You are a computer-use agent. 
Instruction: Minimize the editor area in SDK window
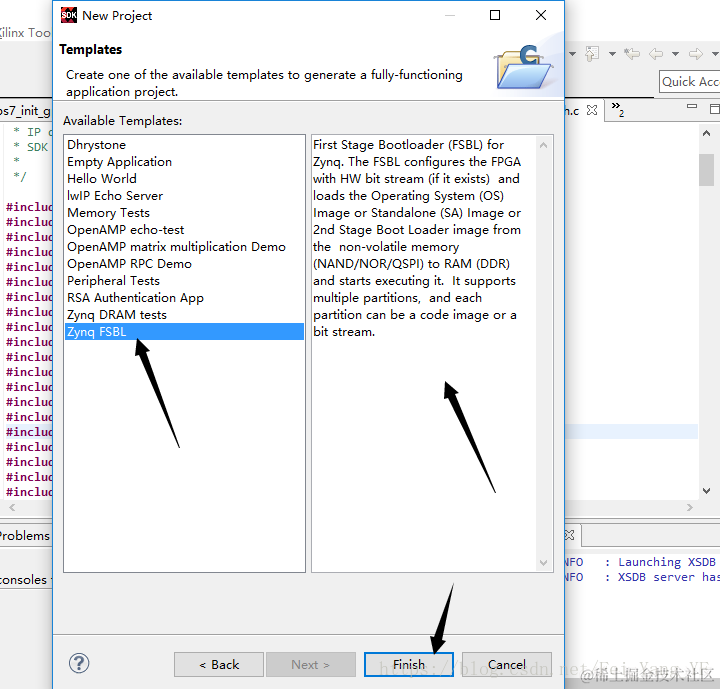[x=692, y=107]
